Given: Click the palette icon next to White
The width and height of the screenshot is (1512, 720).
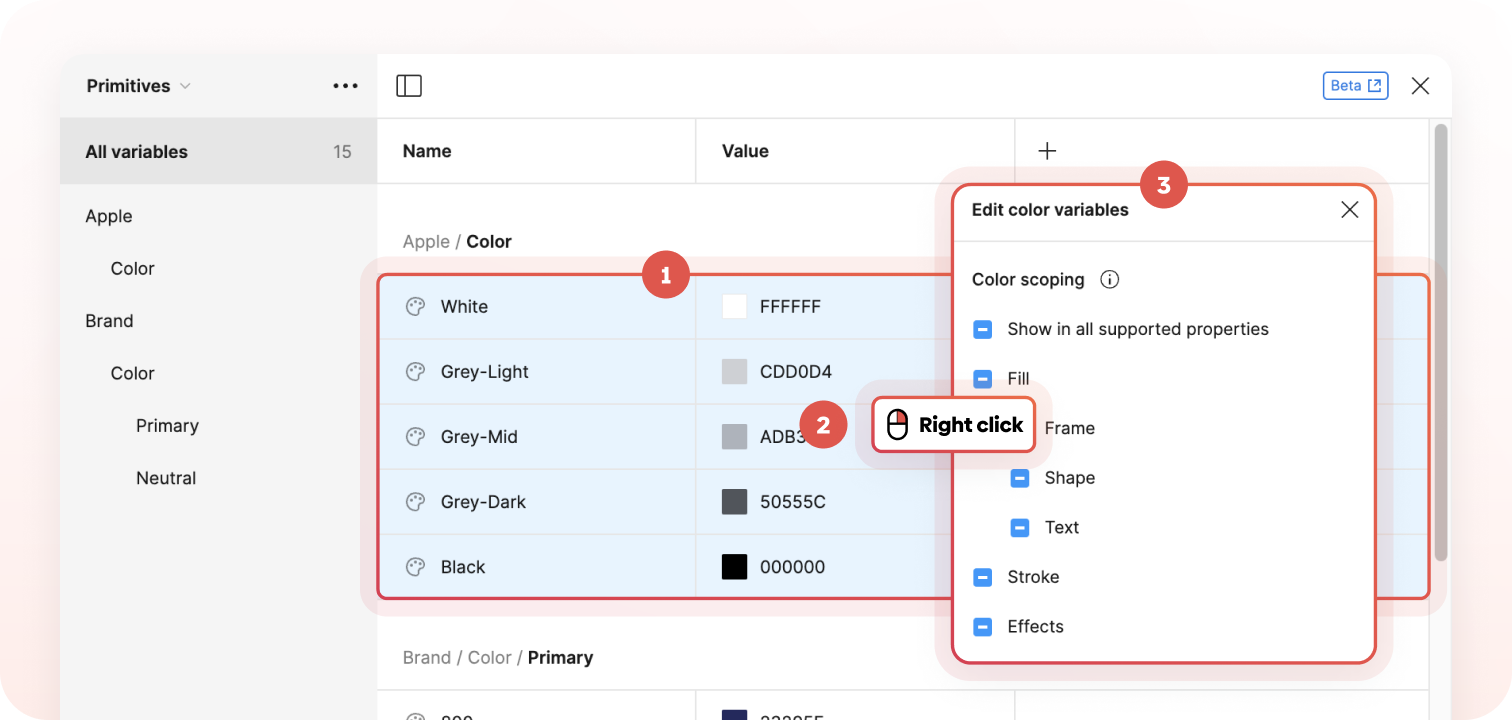Looking at the screenshot, I should (415, 306).
